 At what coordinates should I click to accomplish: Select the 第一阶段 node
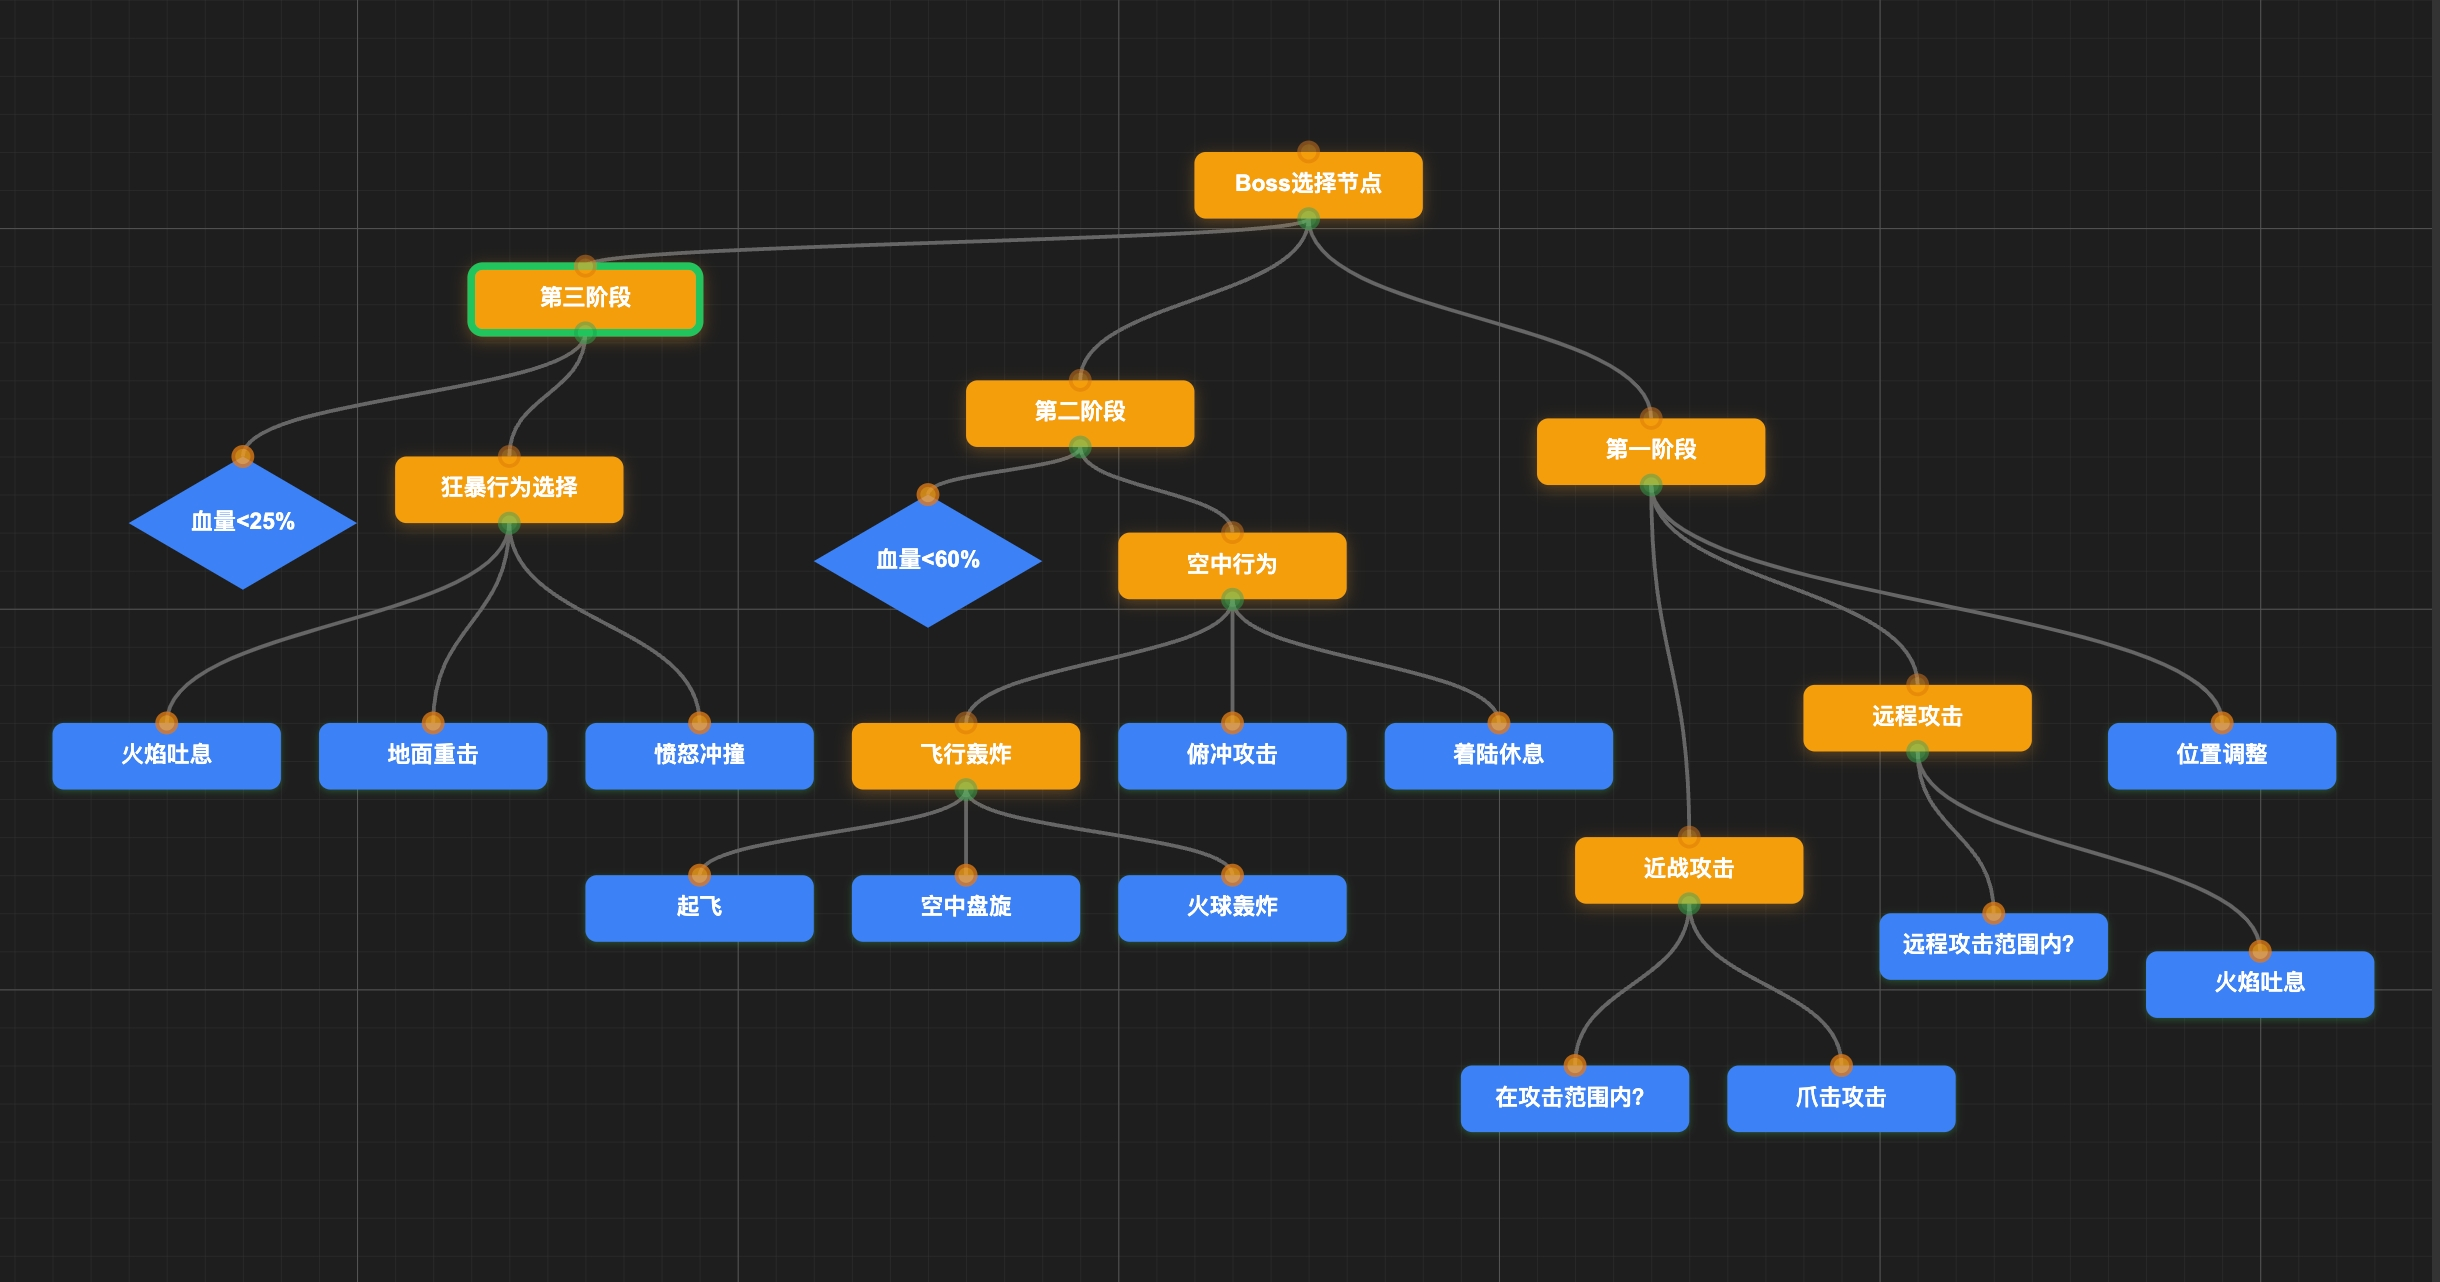click(1650, 451)
